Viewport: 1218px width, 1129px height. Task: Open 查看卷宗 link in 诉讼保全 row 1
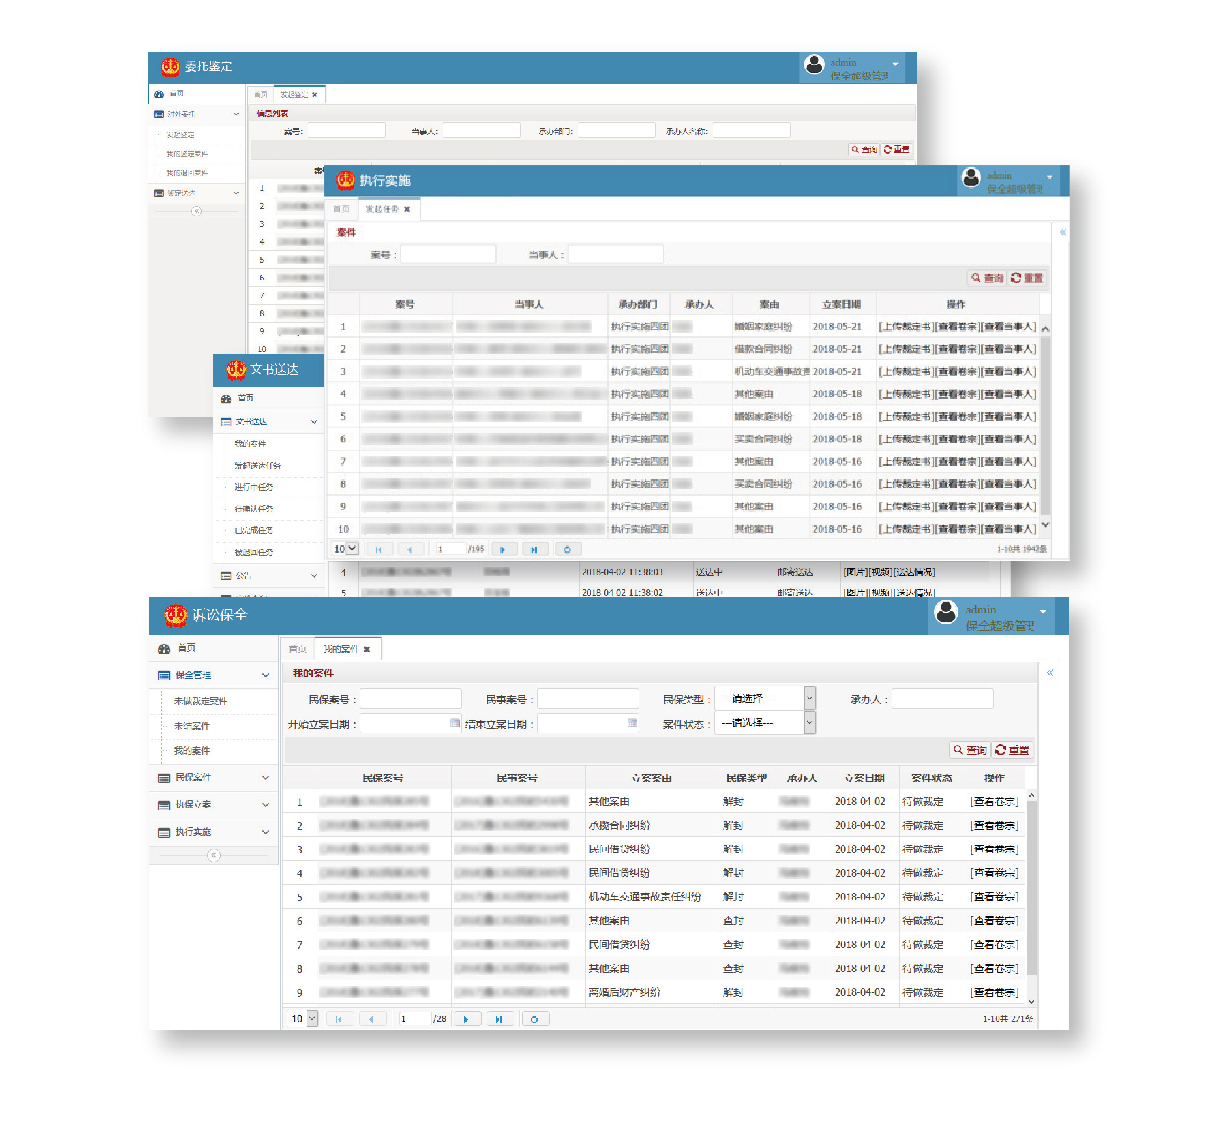pos(994,802)
